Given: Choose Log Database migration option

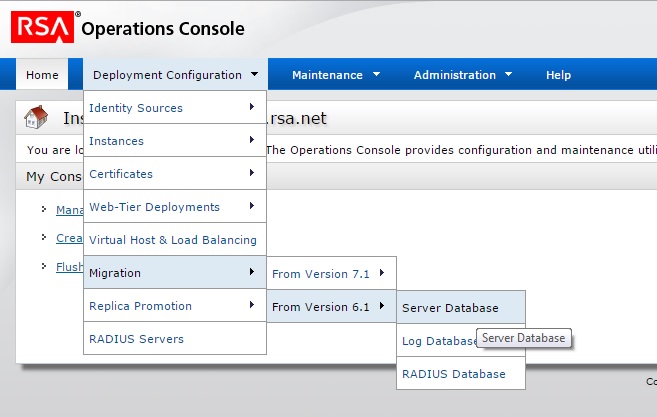Looking at the screenshot, I should [438, 341].
